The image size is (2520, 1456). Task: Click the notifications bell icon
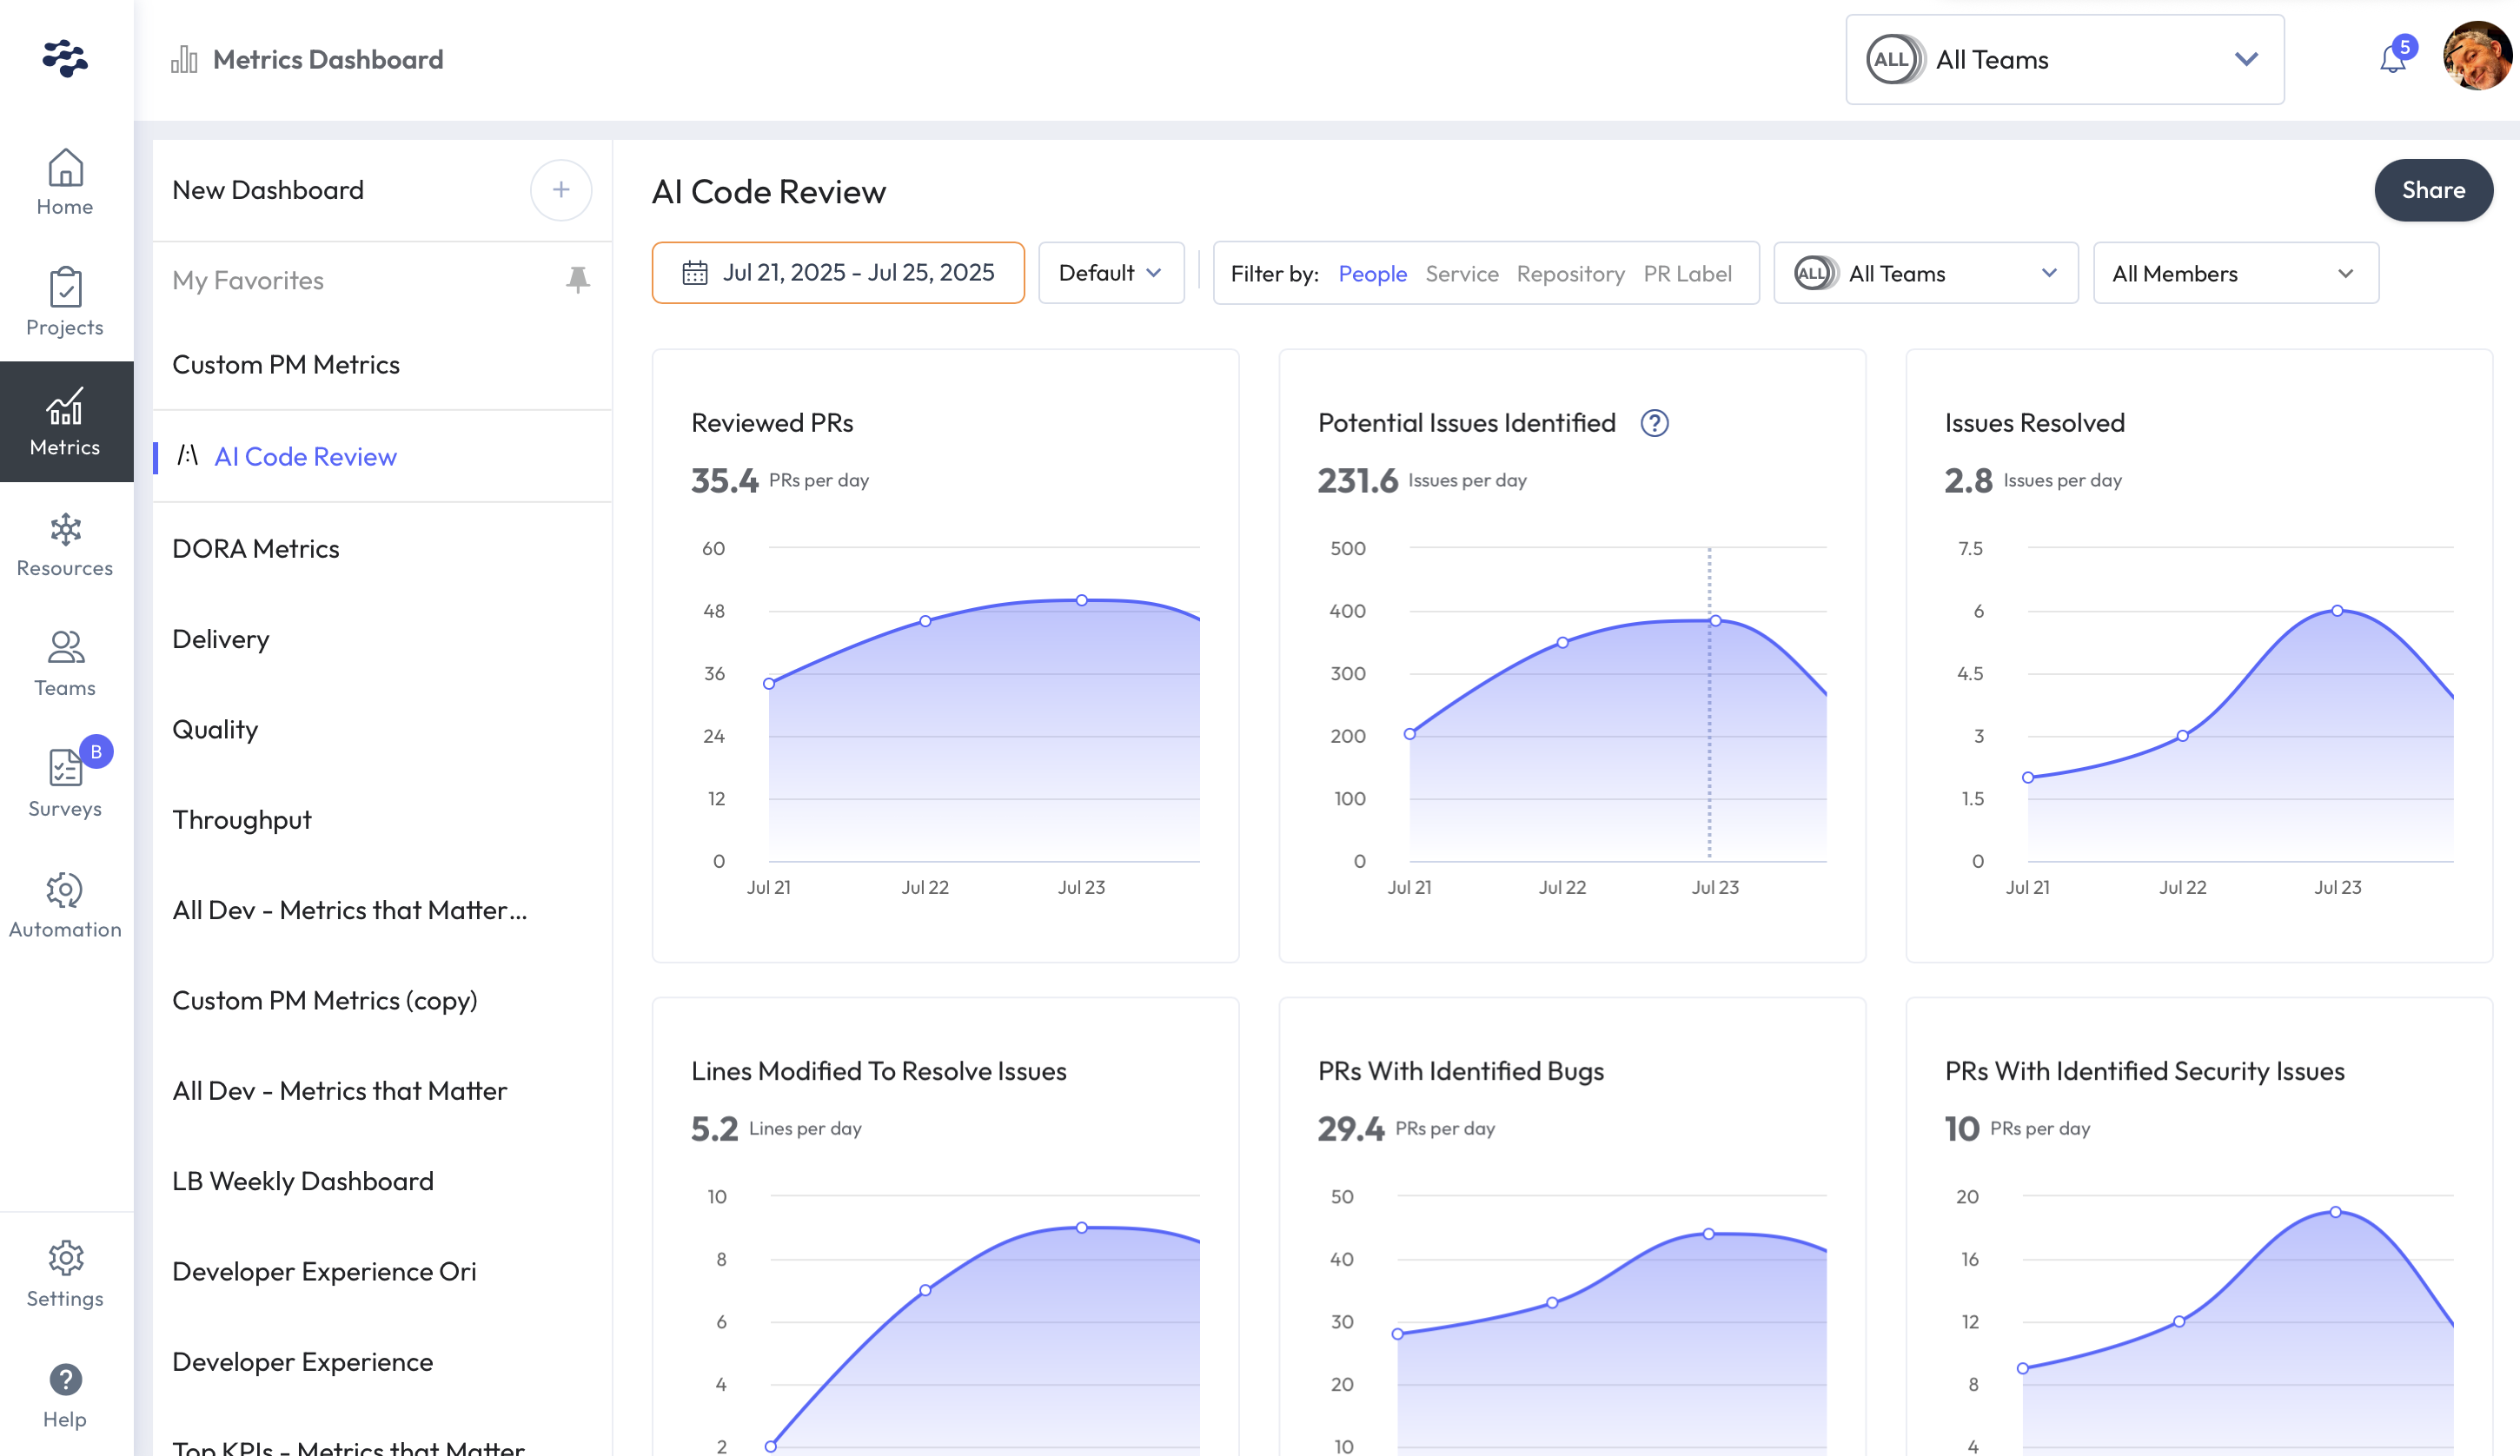[2392, 59]
